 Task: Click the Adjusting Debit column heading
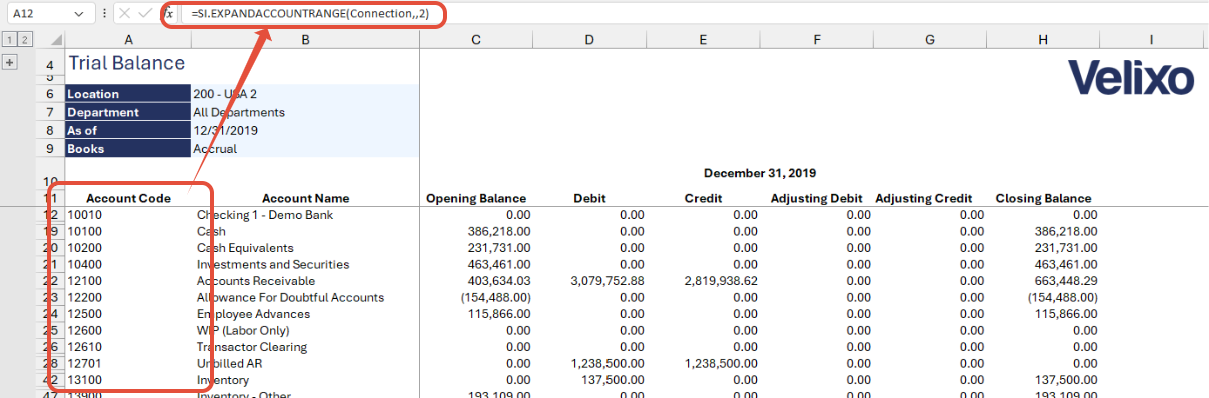click(817, 198)
